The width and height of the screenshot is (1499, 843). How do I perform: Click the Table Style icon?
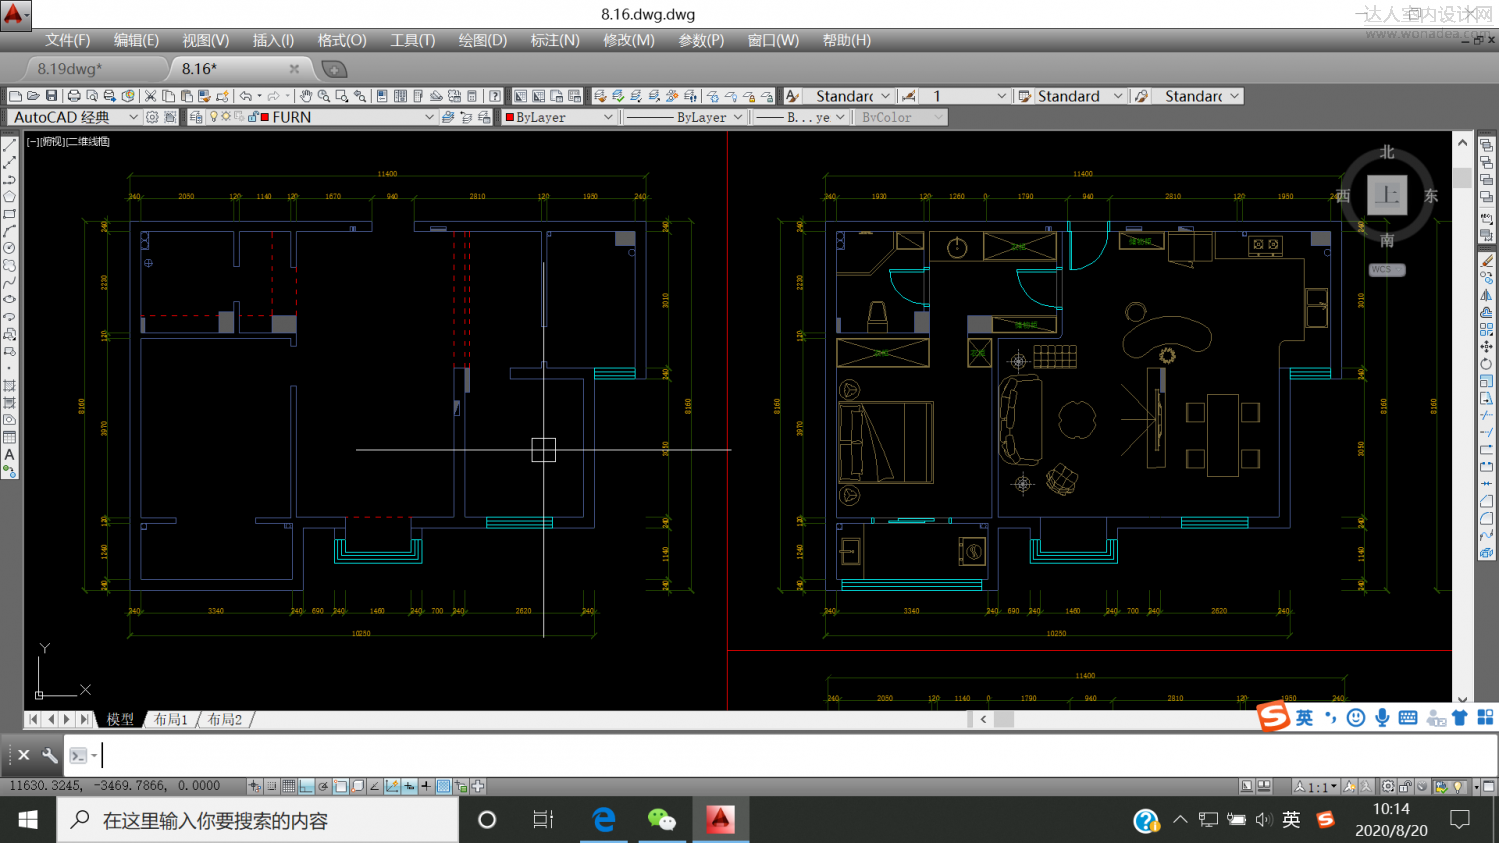[x=1024, y=96]
